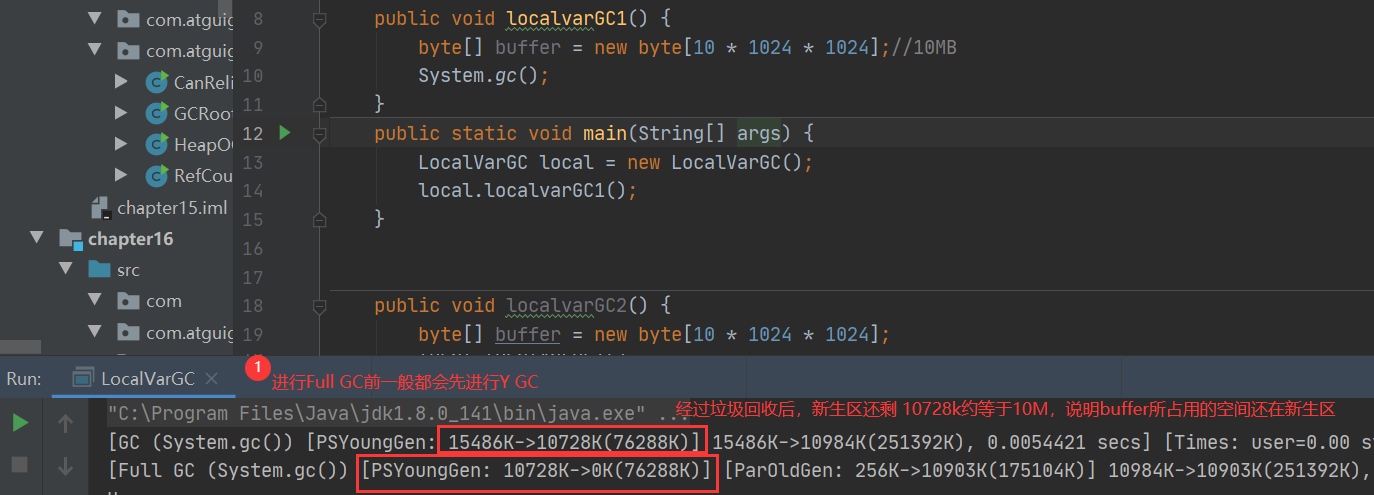Click the RefCou class icon
Viewport: 1374px width, 495px height.
coord(157,176)
